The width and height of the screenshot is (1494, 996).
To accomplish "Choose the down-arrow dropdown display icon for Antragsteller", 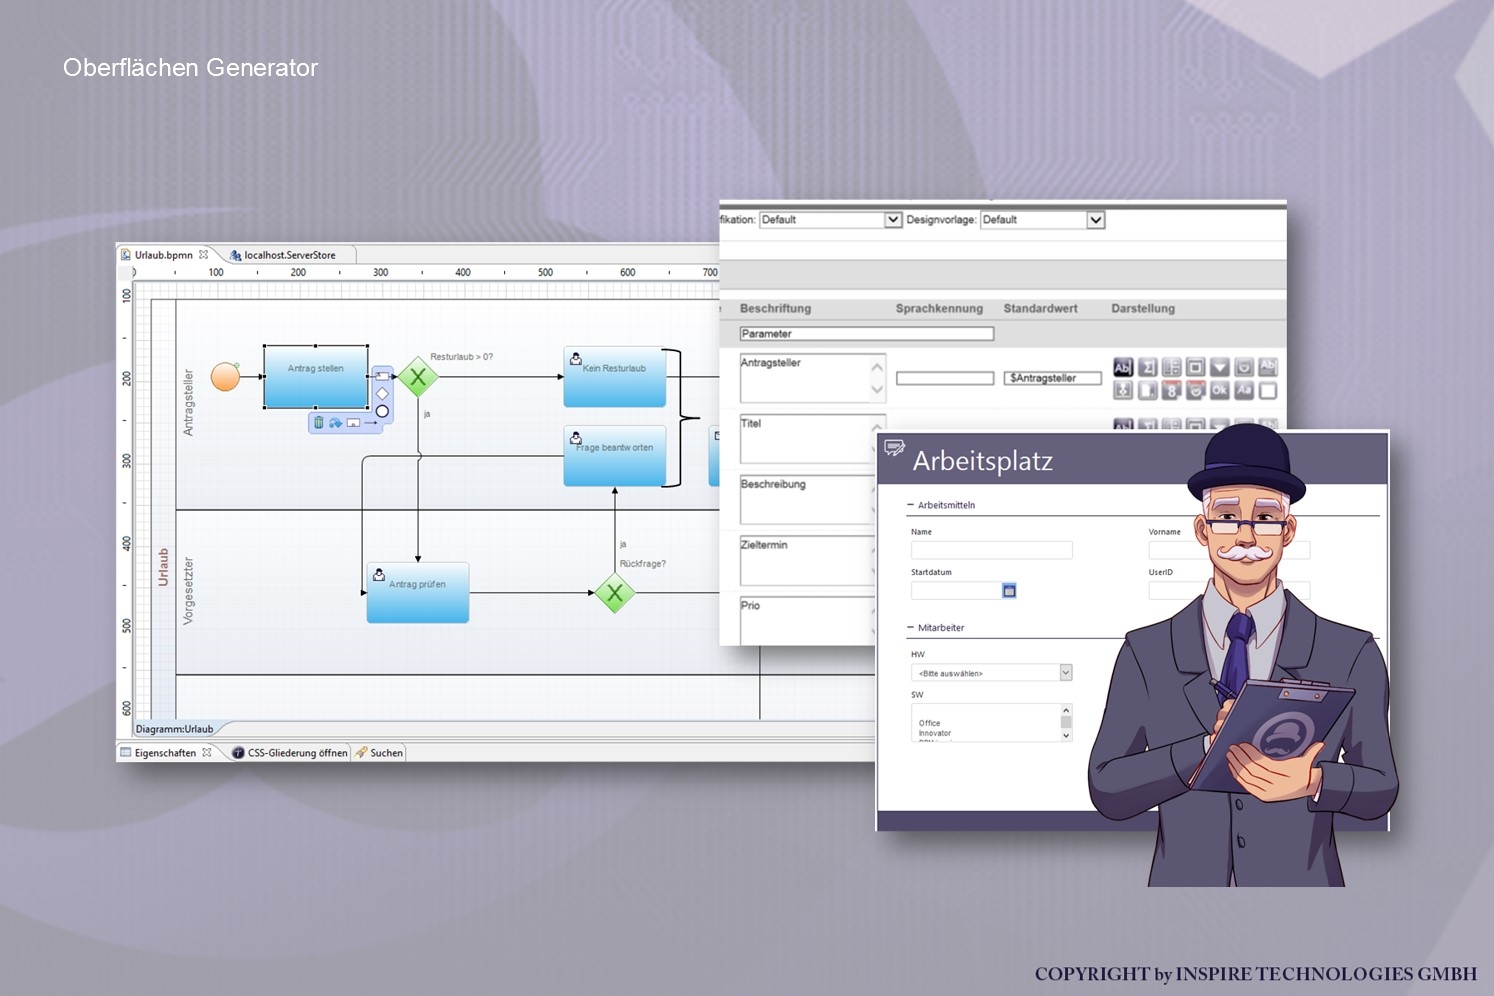I will (1220, 367).
